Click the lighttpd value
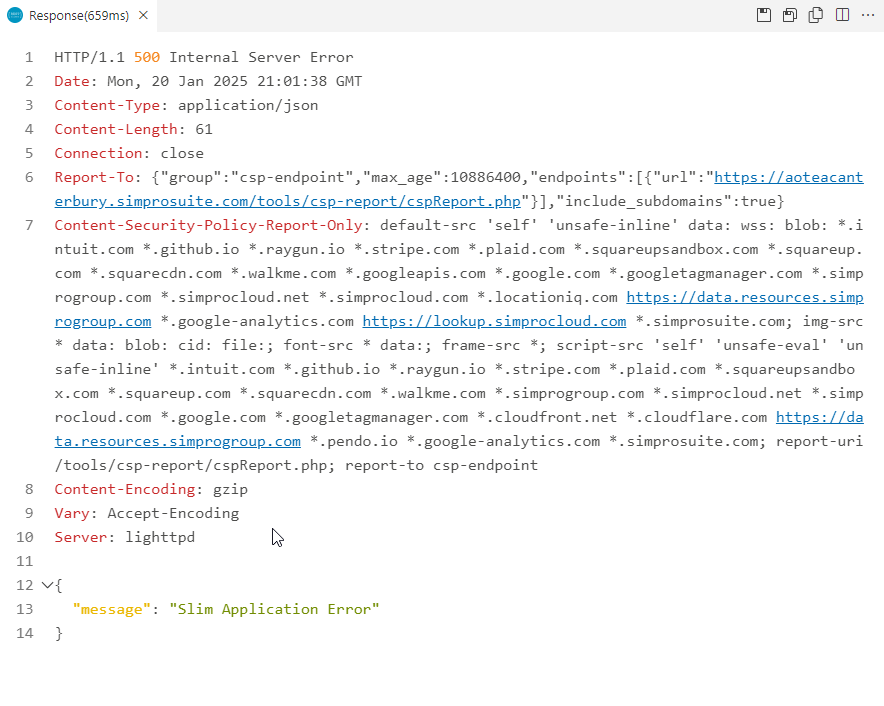Viewport: 884px width, 706px height. 160,537
